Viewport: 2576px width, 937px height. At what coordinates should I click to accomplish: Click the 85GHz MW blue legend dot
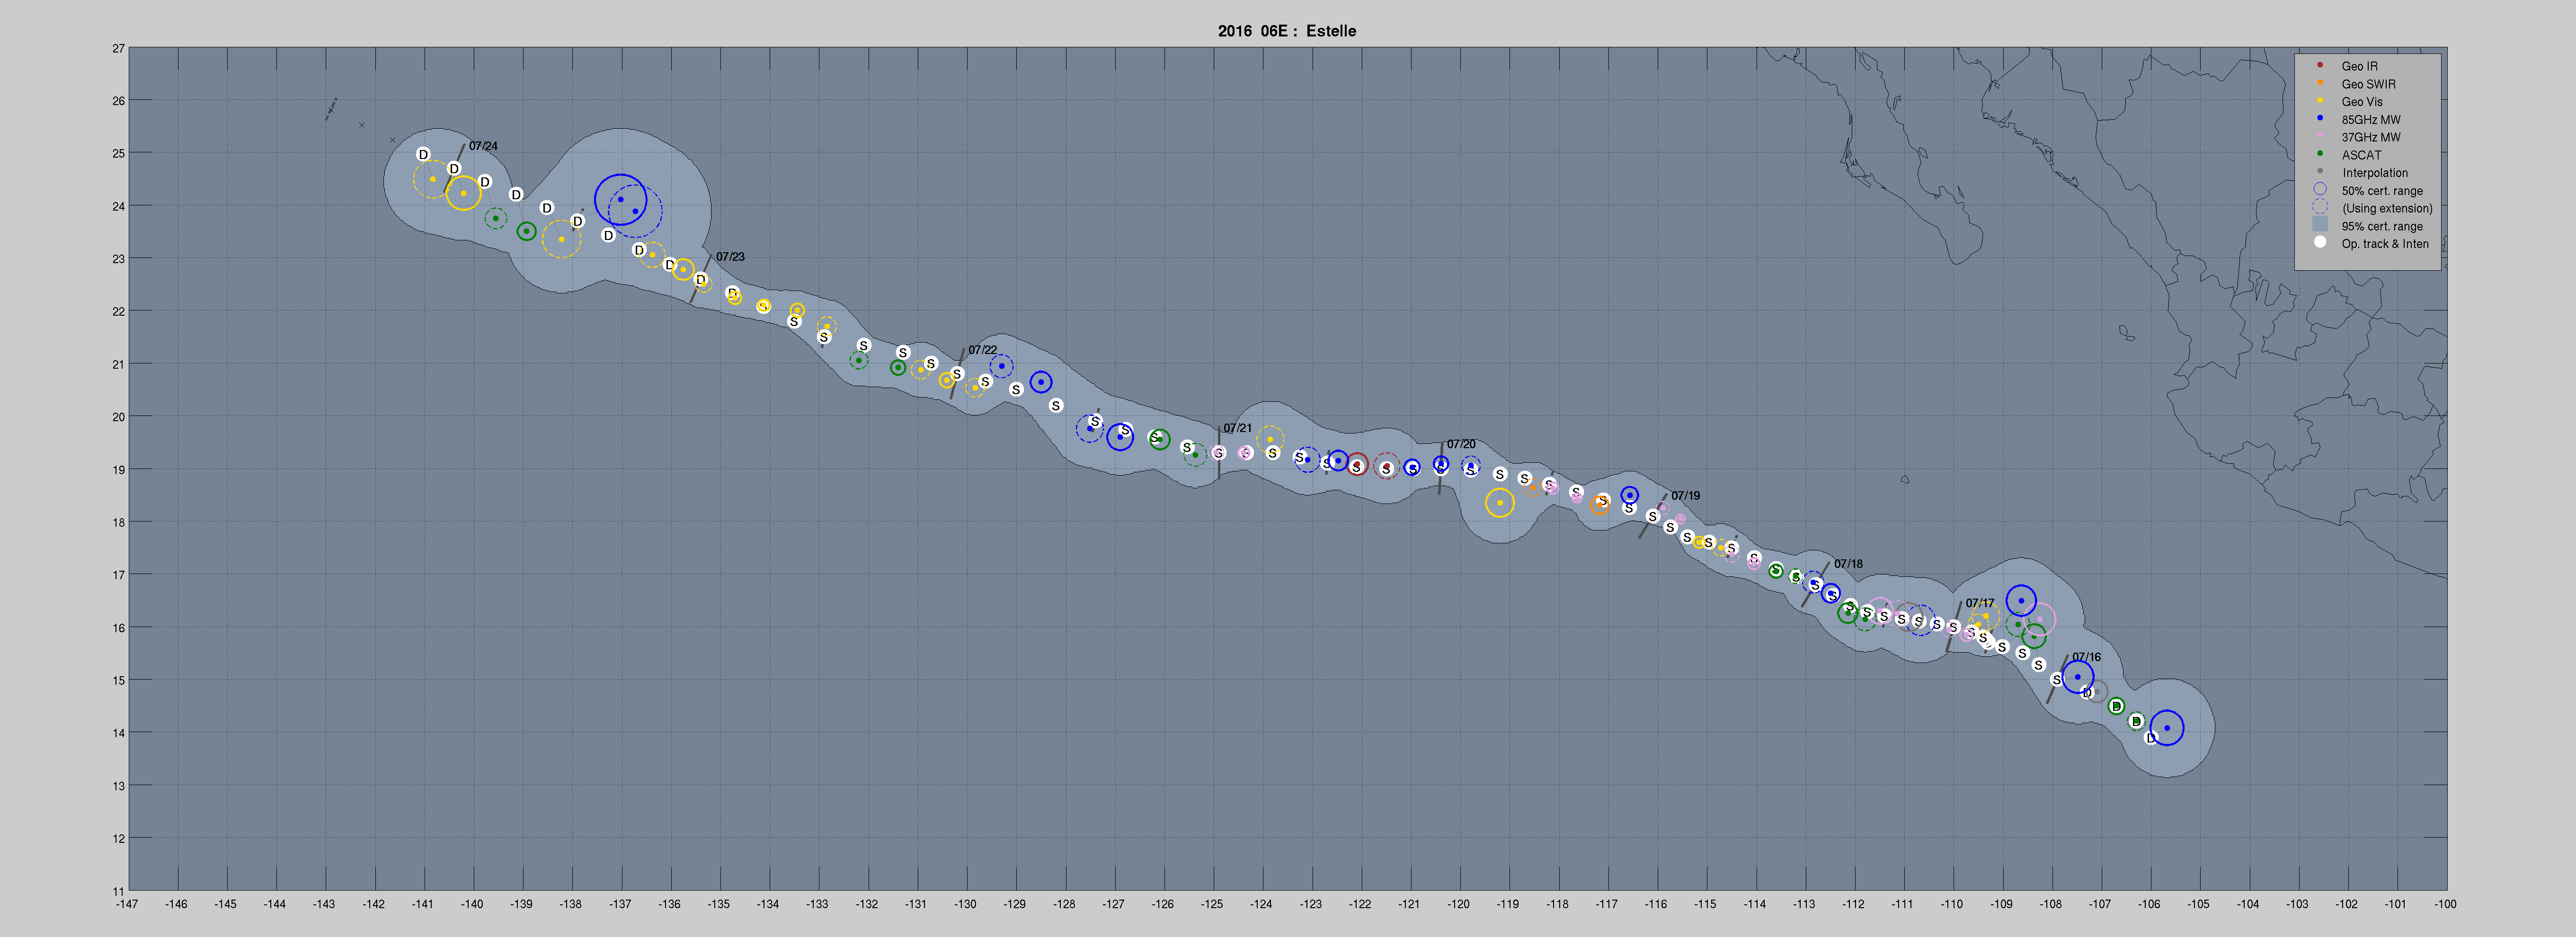pyautogui.click(x=2319, y=118)
